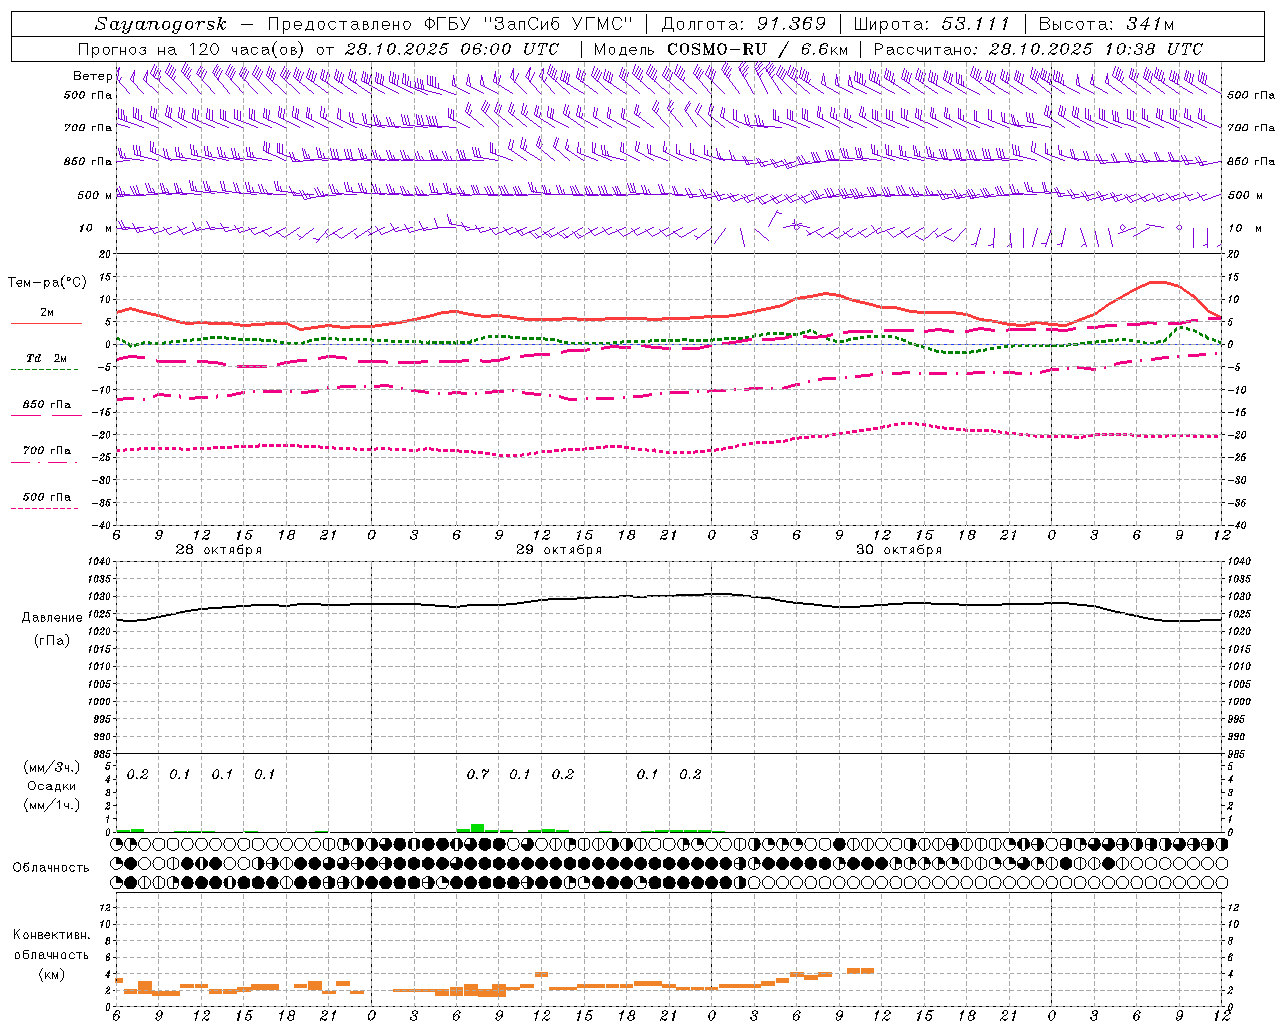
Task: Click the "Рассчитано: 28.10.2025 10:38 UTC" text
Action: (x=1038, y=49)
